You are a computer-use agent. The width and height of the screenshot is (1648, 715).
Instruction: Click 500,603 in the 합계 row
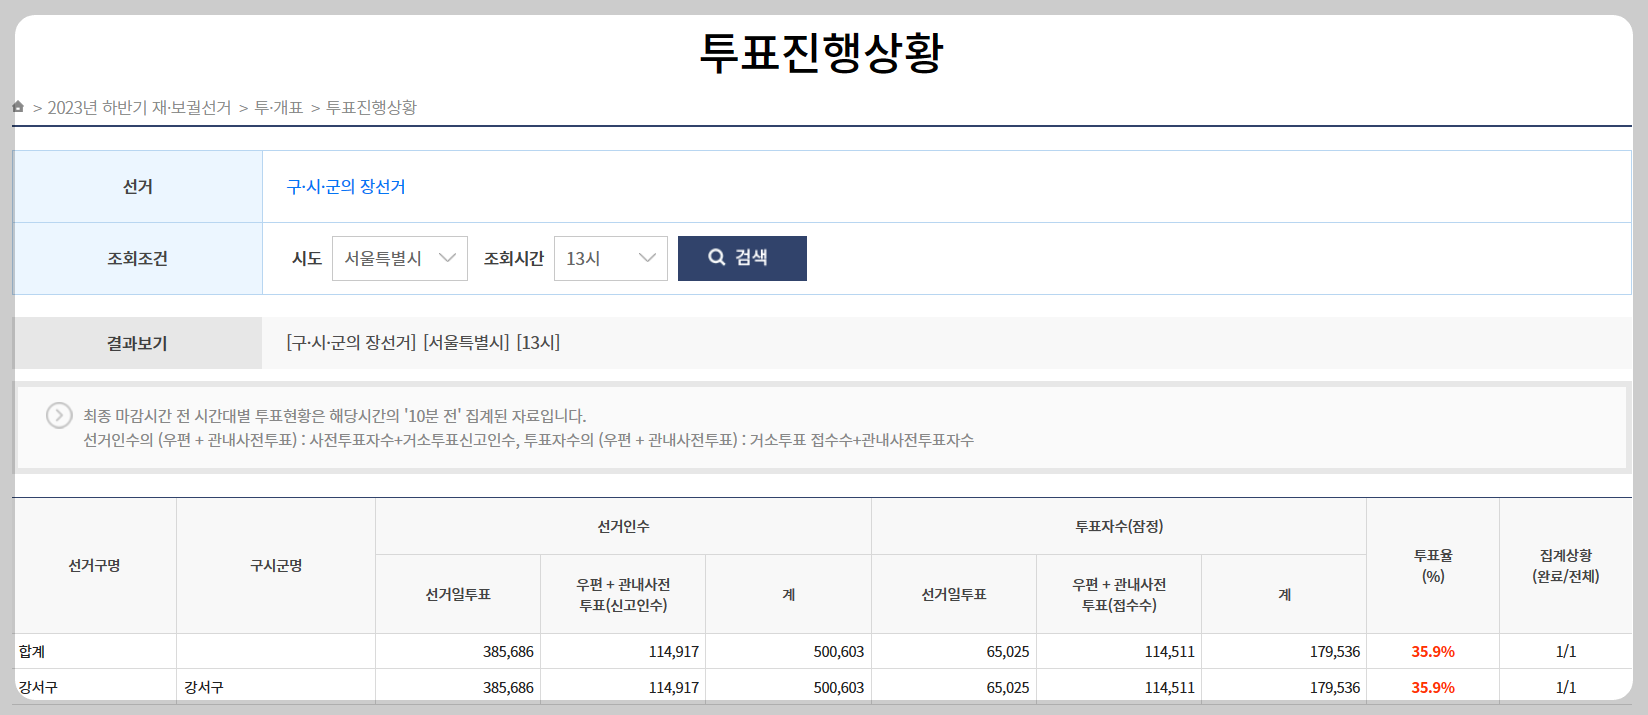839,652
